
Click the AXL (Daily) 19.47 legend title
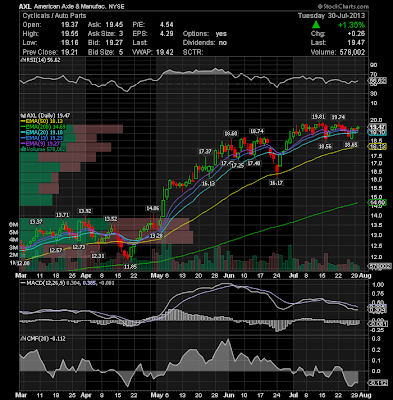point(45,115)
